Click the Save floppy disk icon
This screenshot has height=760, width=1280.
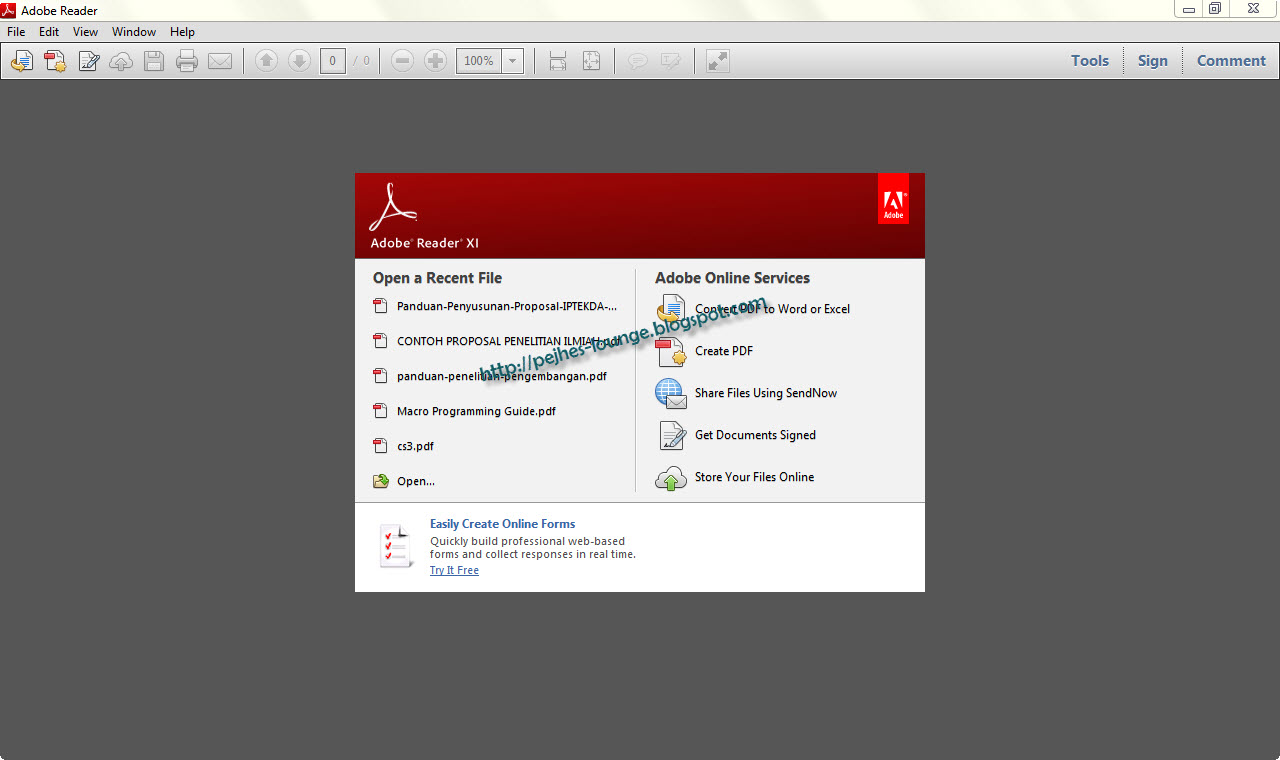click(154, 61)
